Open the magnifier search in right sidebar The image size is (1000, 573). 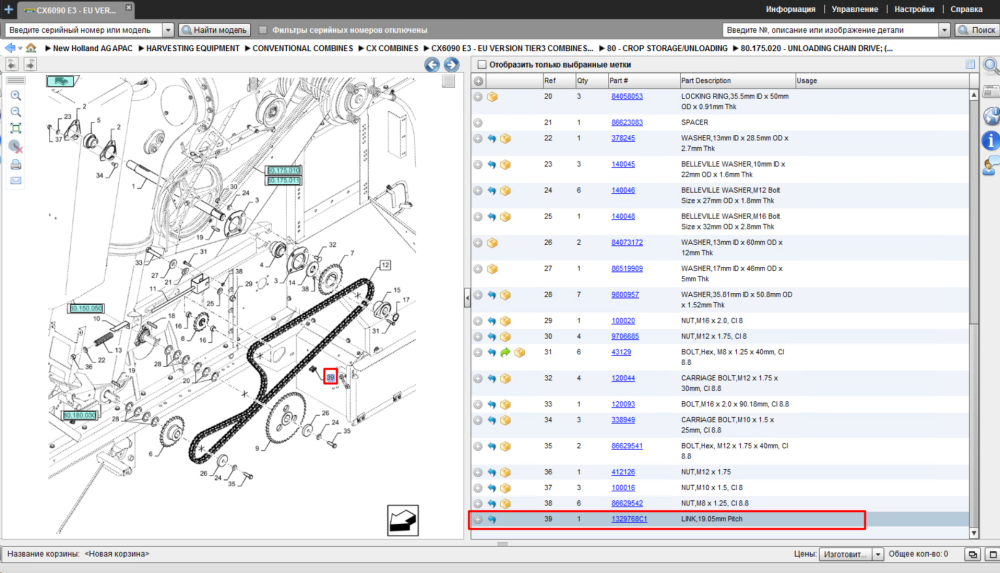coord(991,65)
